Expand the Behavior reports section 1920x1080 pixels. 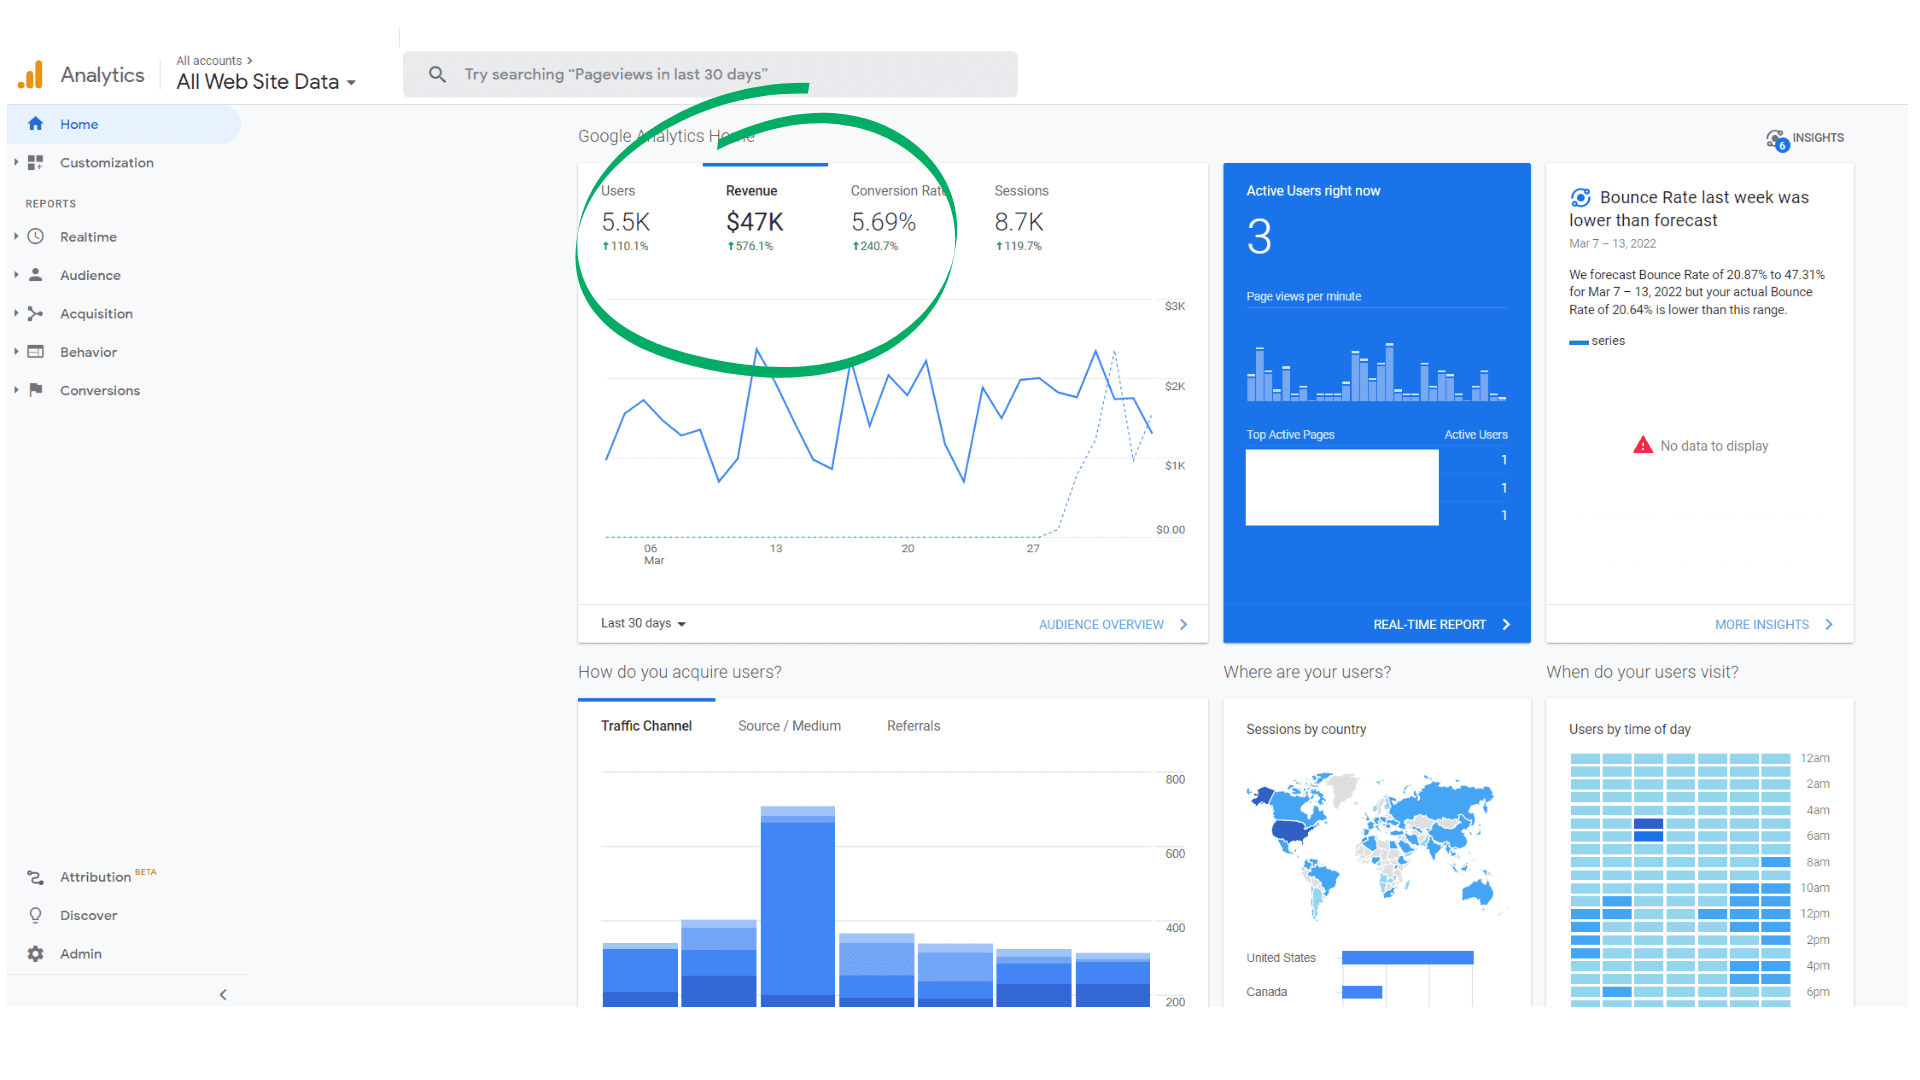click(88, 352)
